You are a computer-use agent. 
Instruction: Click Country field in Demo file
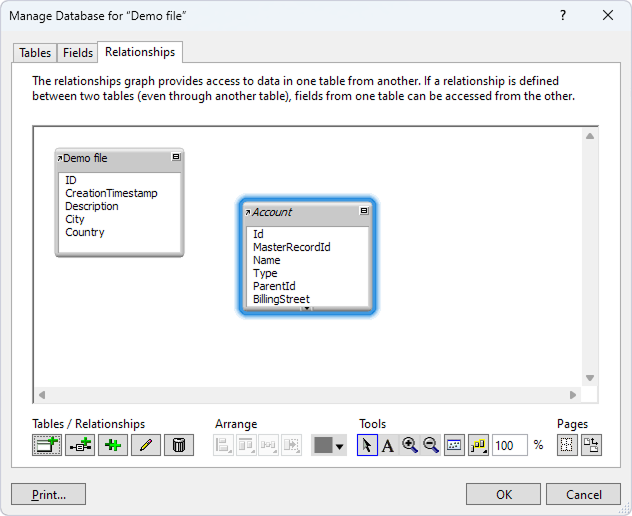pos(85,232)
